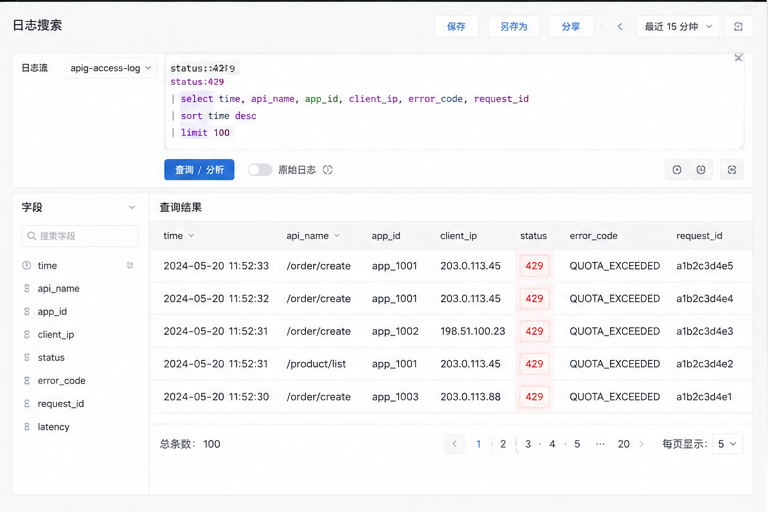Click type icon before client_ip field
This screenshot has width=768, height=512.
[26, 334]
